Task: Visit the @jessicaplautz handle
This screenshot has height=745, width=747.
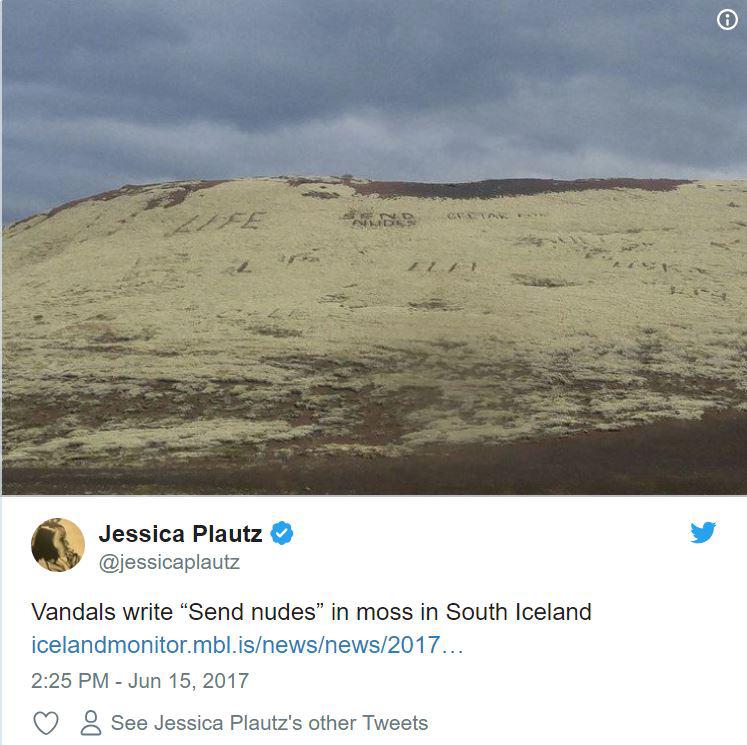Action: 169,563
